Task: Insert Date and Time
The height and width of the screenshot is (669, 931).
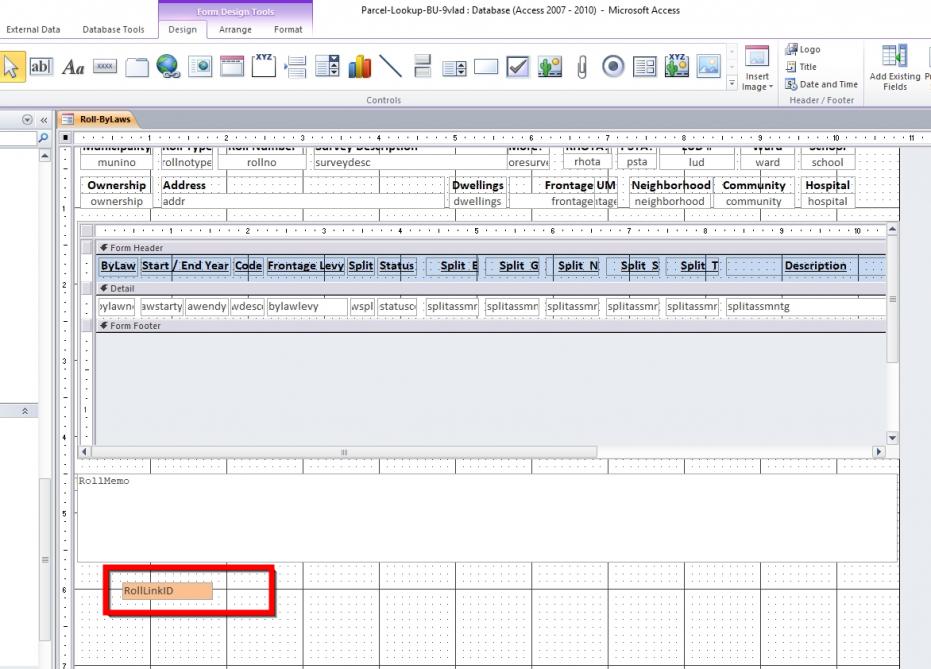Action: click(x=821, y=84)
